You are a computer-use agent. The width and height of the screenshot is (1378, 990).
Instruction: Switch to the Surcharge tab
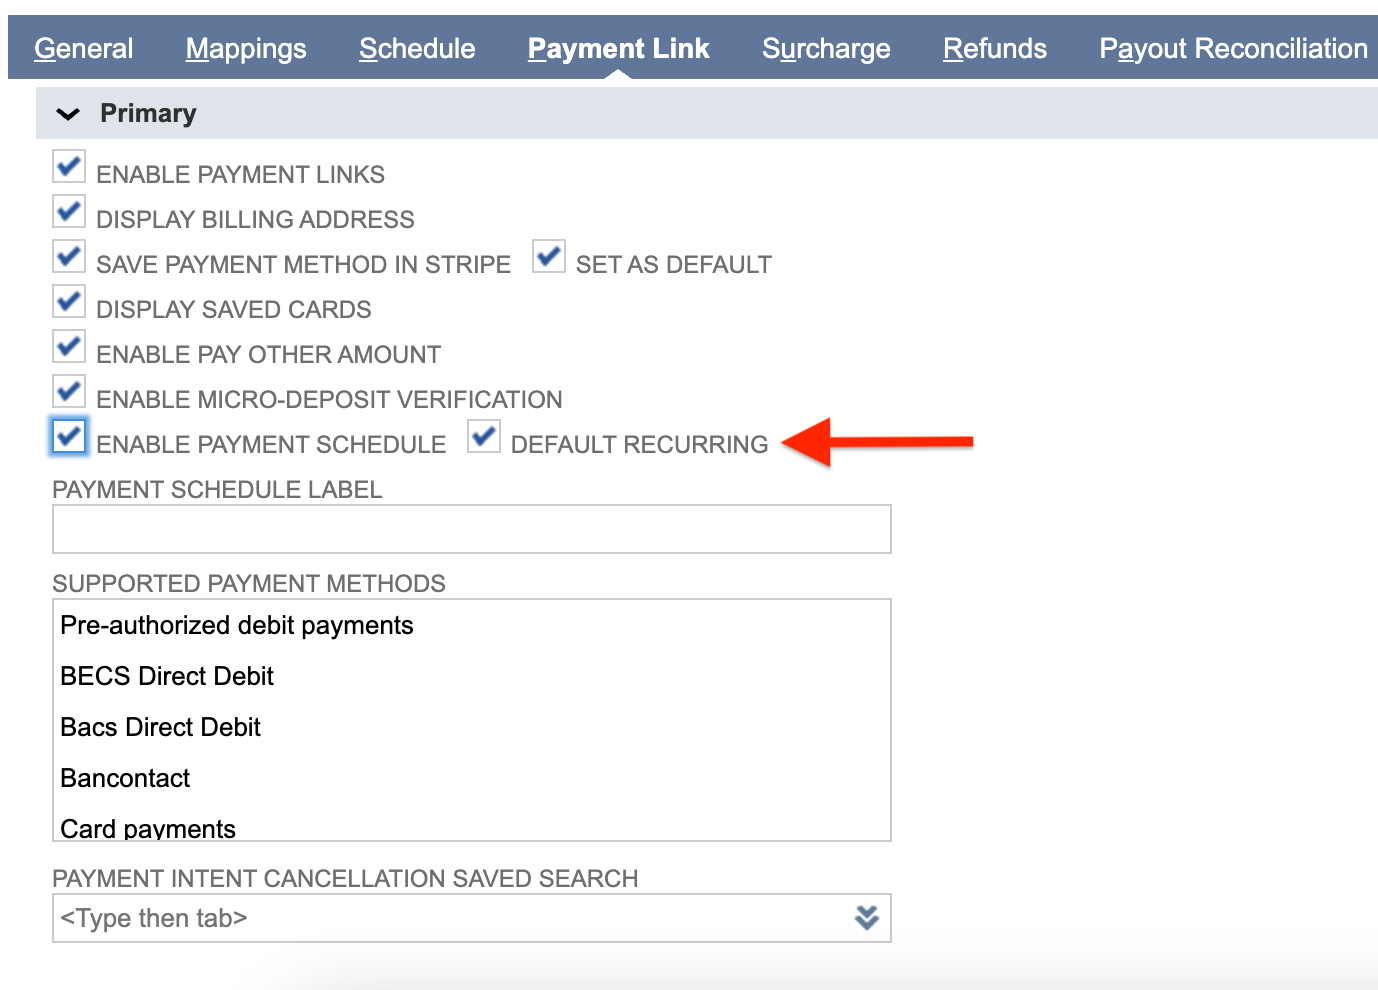coord(826,47)
